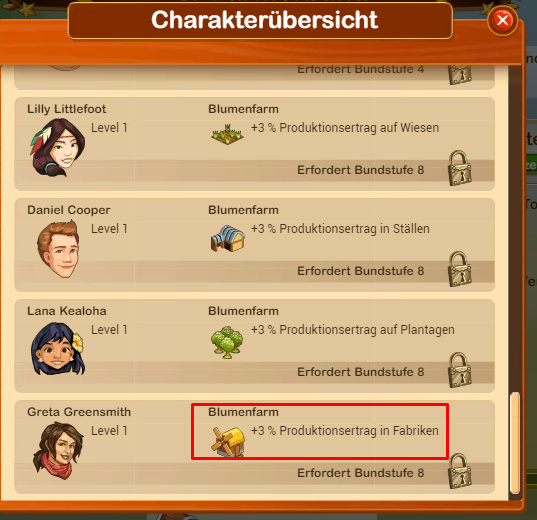This screenshot has height=520, width=537.
Task: Click Lilly Littlefoot's portrait
Action: [x=58, y=147]
